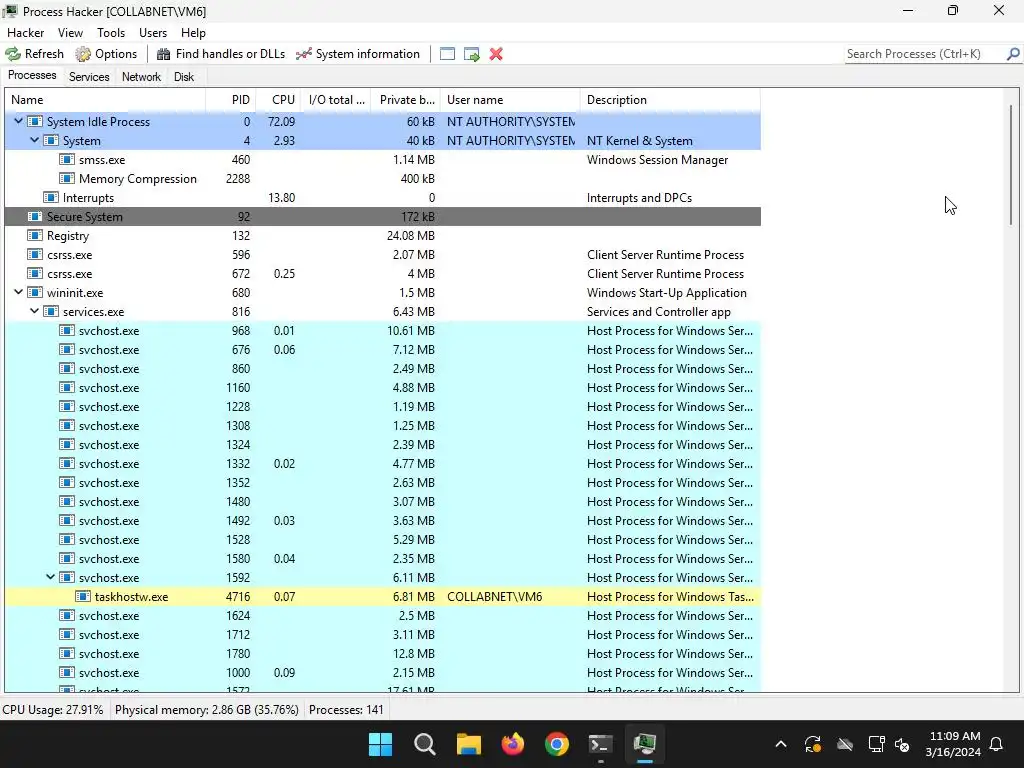Screen dimensions: 1024x768
Task: Switch to the Disk tab
Action: 184,76
